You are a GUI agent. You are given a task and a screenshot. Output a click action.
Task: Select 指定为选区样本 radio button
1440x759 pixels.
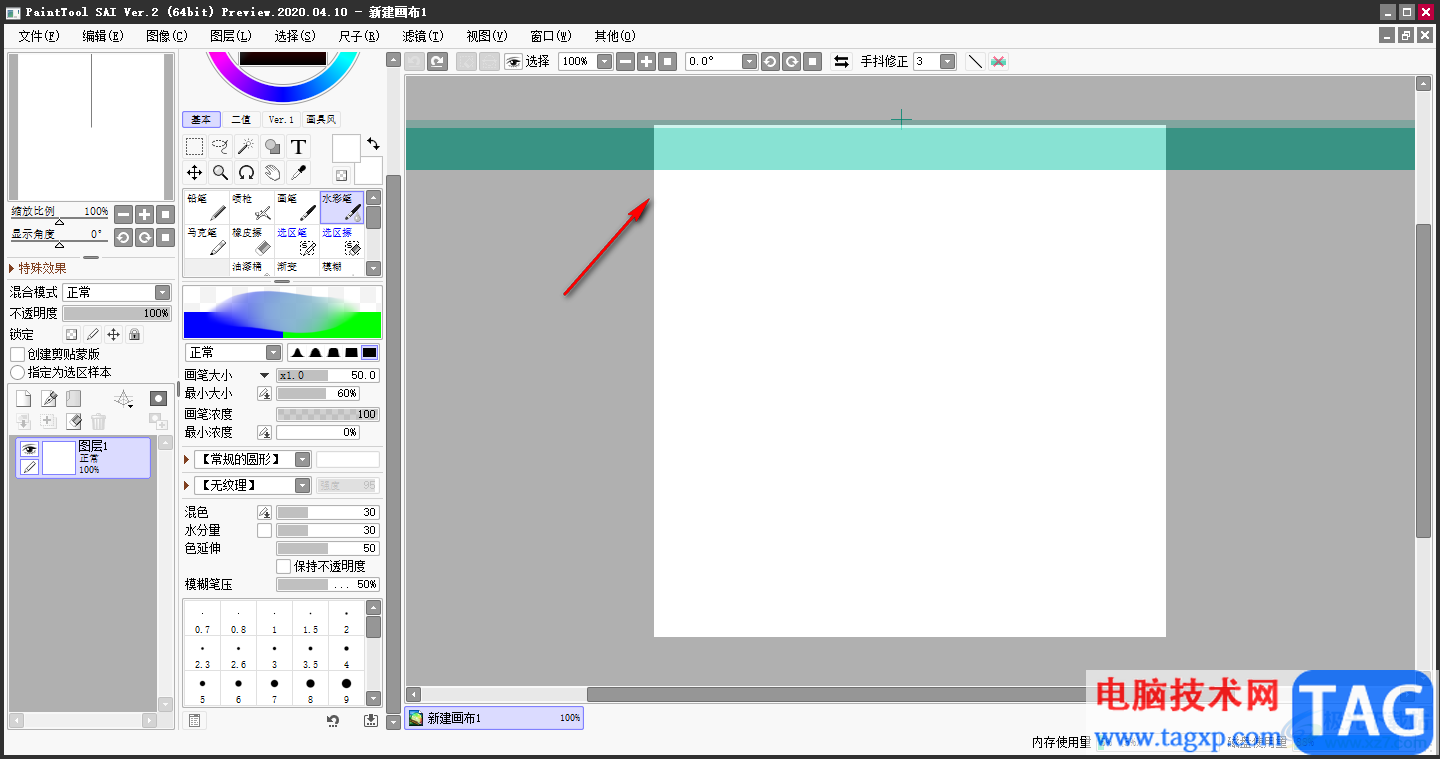click(x=17, y=372)
